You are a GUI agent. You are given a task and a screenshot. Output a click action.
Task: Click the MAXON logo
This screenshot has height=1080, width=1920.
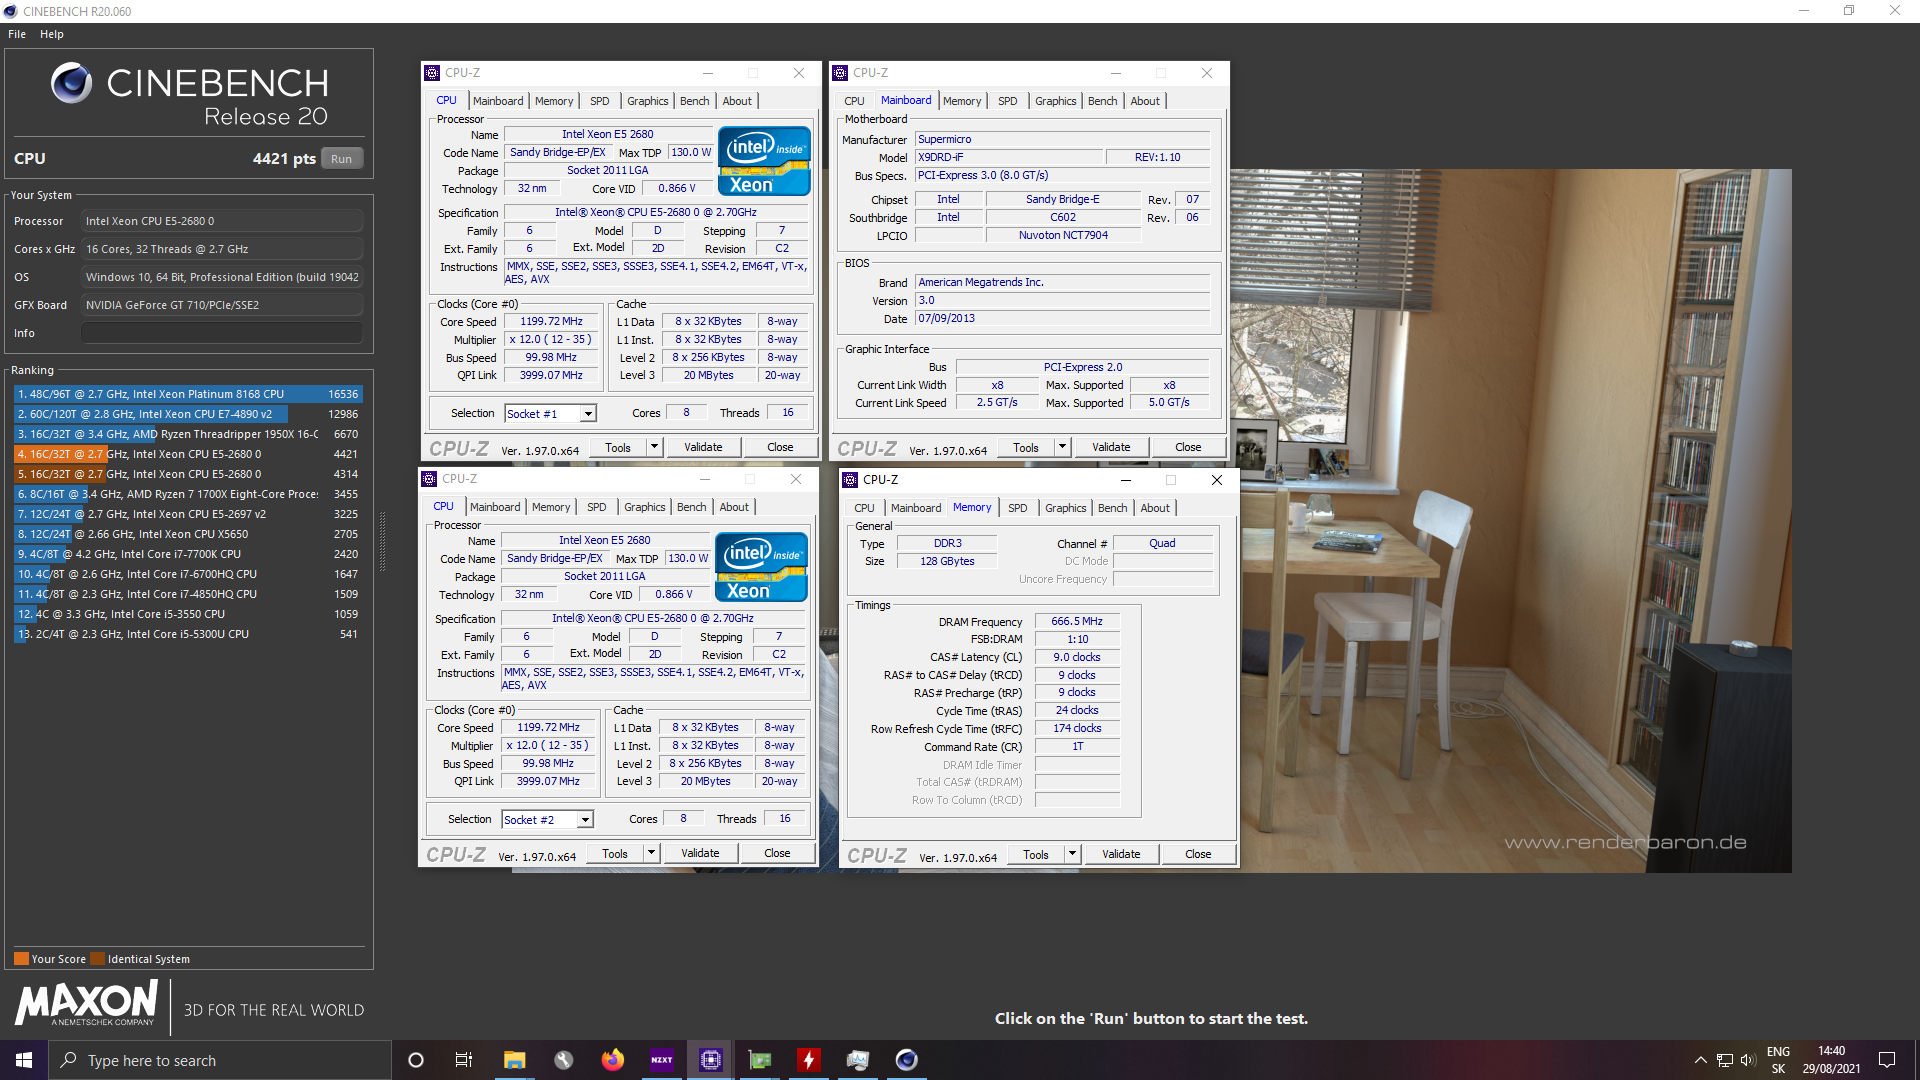(x=86, y=1002)
